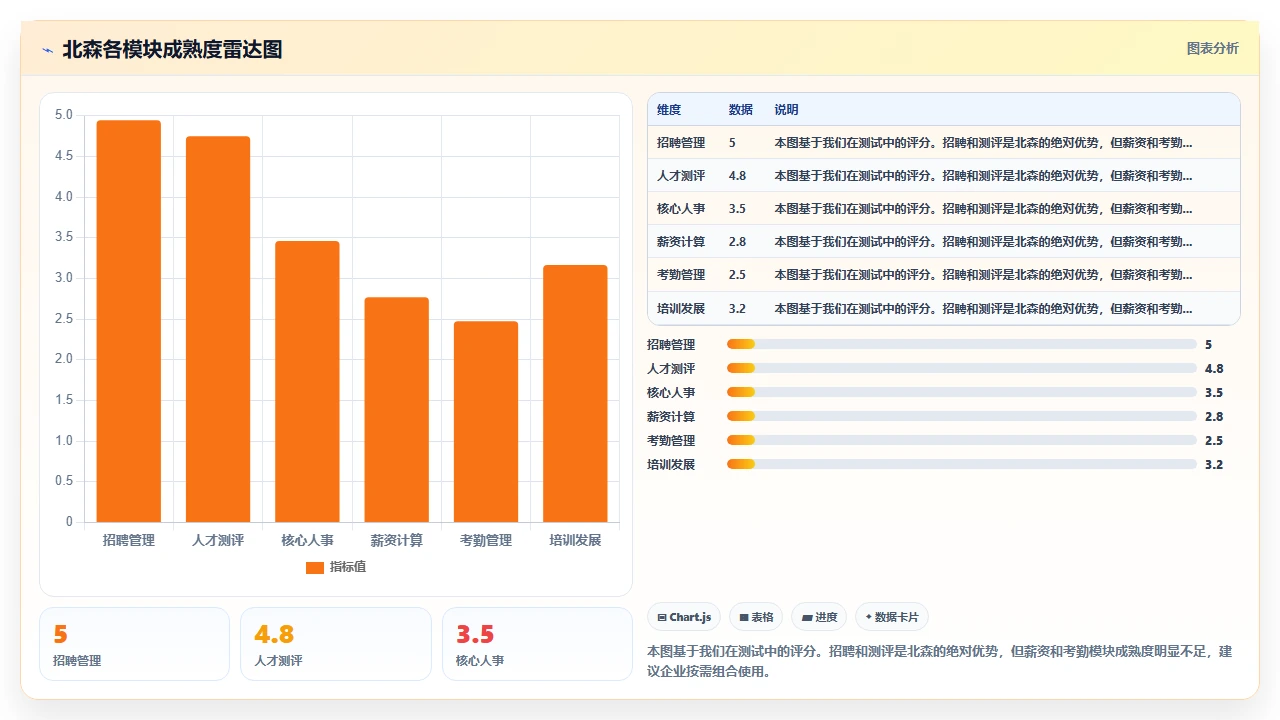This screenshot has width=1280, height=720.
Task: Click the 人才测评 progress bar
Action: point(962,368)
